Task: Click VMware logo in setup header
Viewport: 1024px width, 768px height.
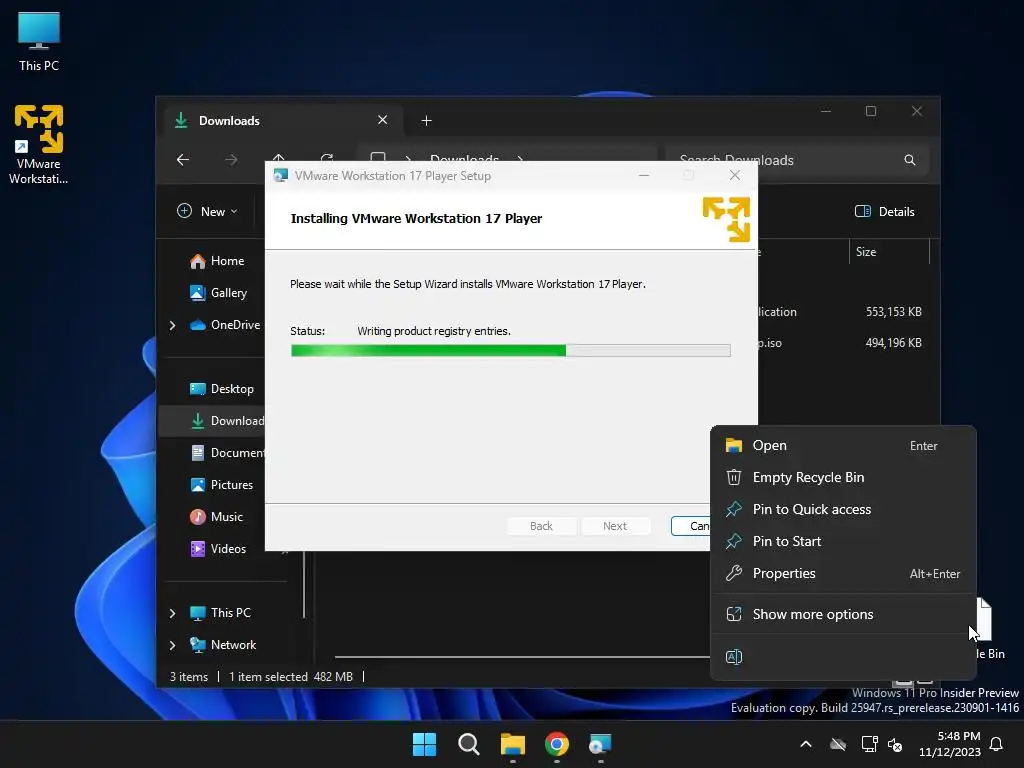Action: click(x=726, y=219)
